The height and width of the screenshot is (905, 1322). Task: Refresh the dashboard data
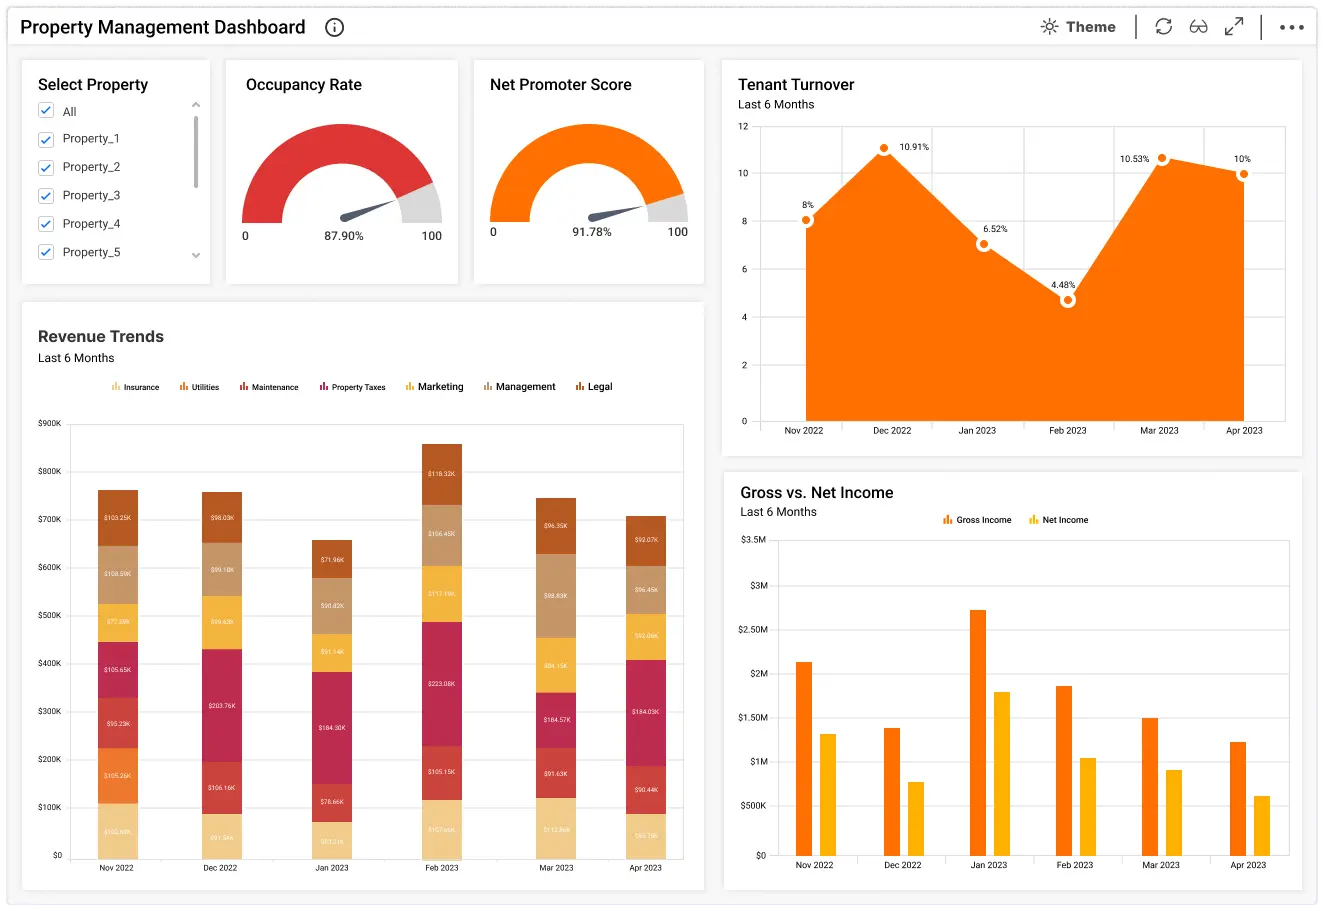tap(1163, 27)
